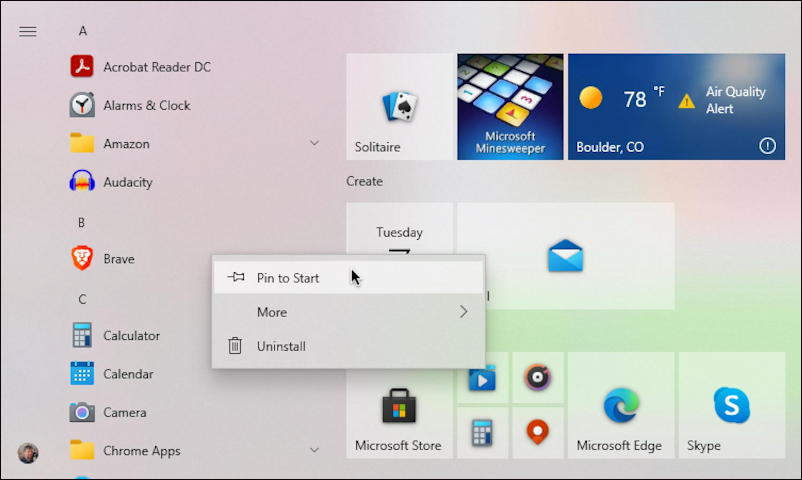This screenshot has height=480, width=802.
Task: Click the Calendar app label
Action: click(x=128, y=374)
